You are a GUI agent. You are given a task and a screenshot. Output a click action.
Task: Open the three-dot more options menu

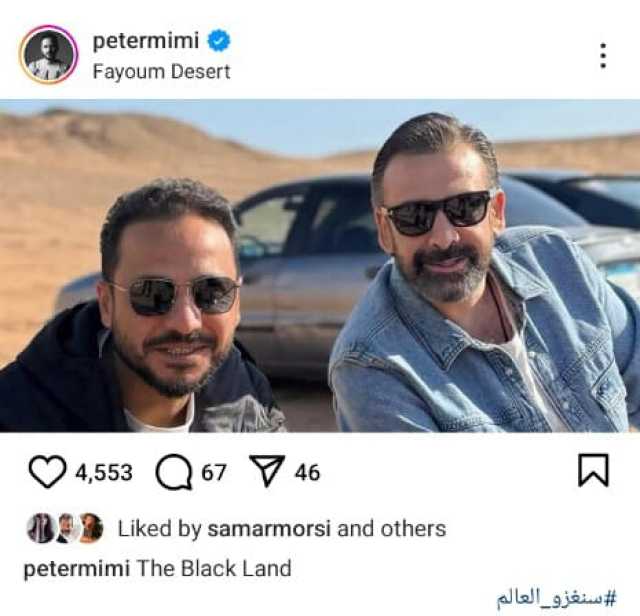603,55
